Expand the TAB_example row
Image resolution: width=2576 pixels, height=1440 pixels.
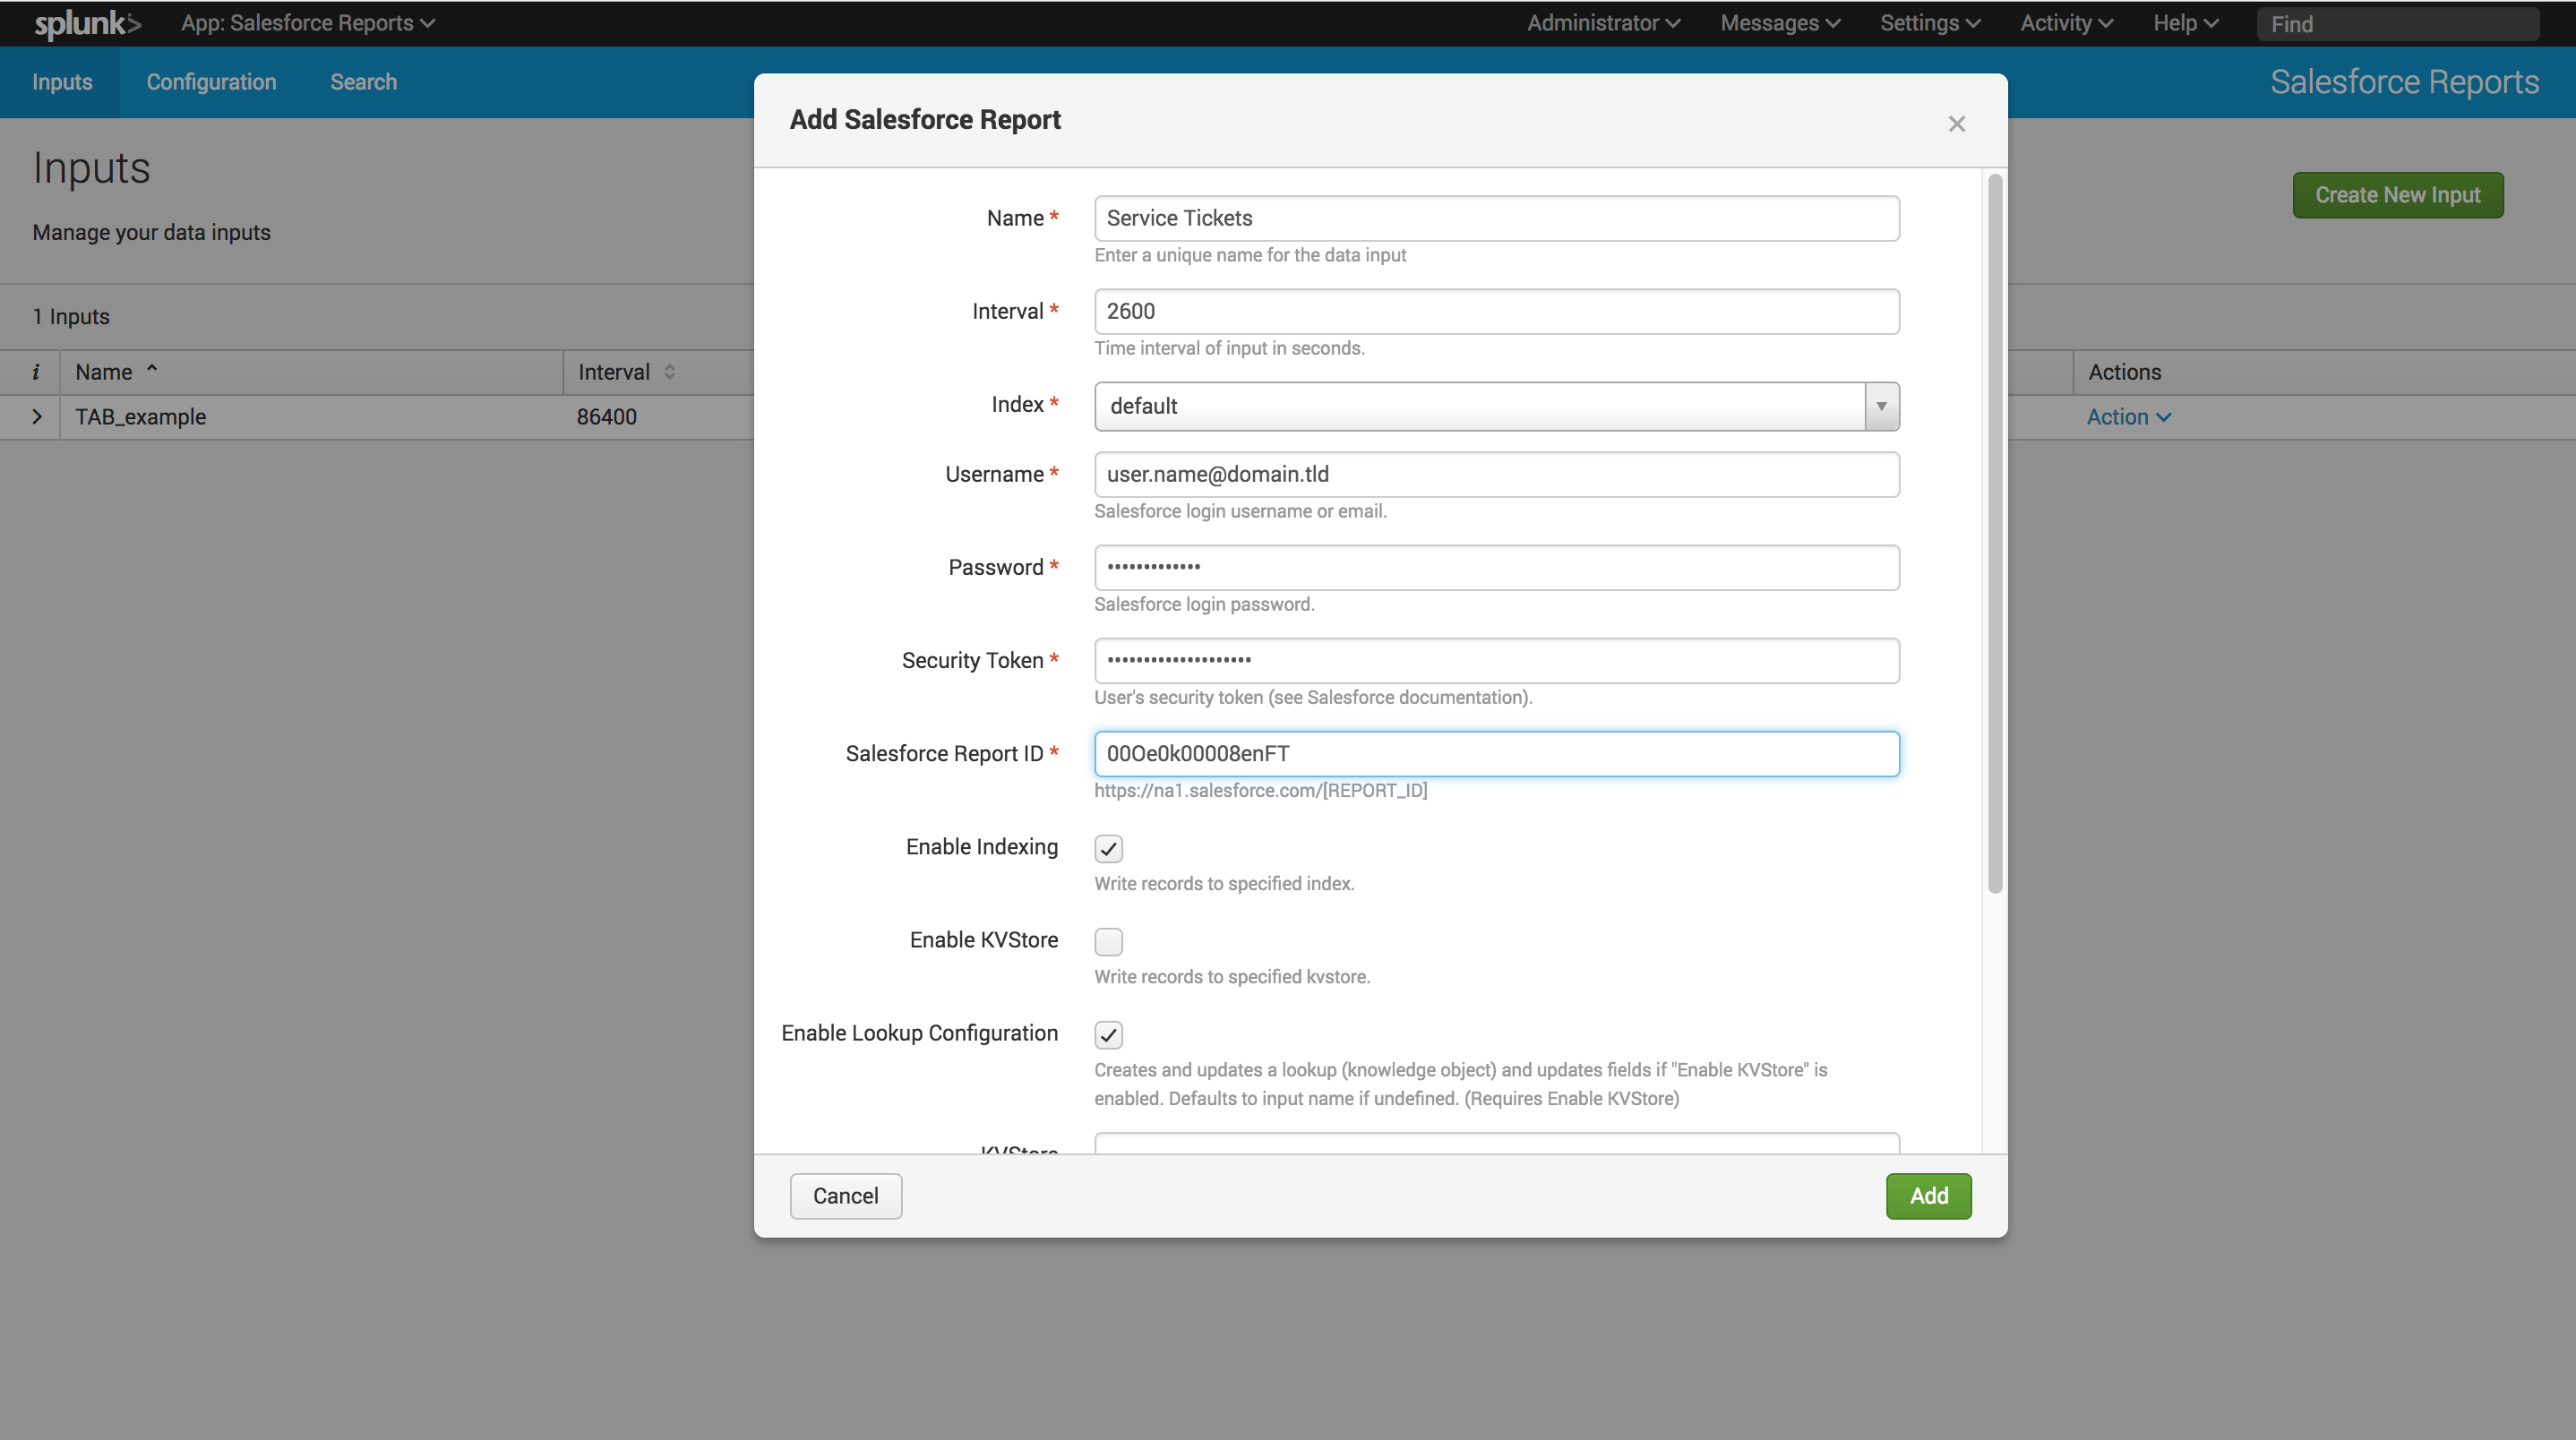coord(37,417)
